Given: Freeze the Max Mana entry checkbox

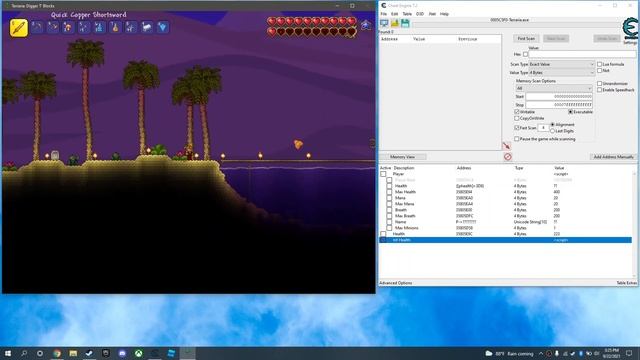Looking at the screenshot, I should (389, 204).
